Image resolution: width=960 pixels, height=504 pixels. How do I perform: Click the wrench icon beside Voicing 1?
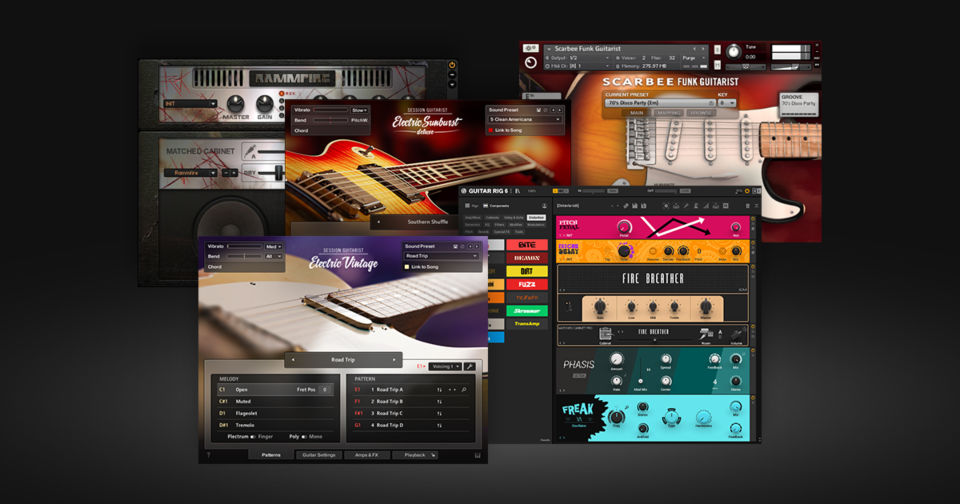pos(470,367)
